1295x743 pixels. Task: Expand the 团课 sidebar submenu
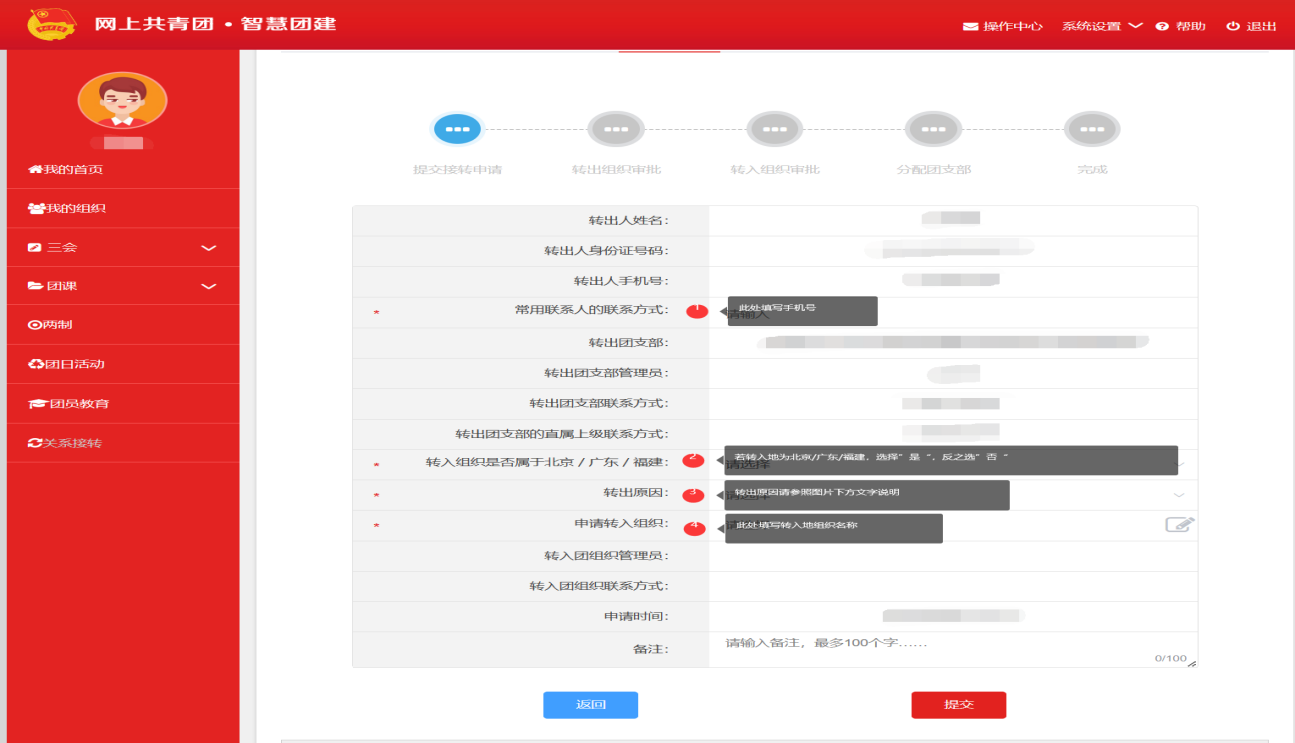click(x=208, y=286)
